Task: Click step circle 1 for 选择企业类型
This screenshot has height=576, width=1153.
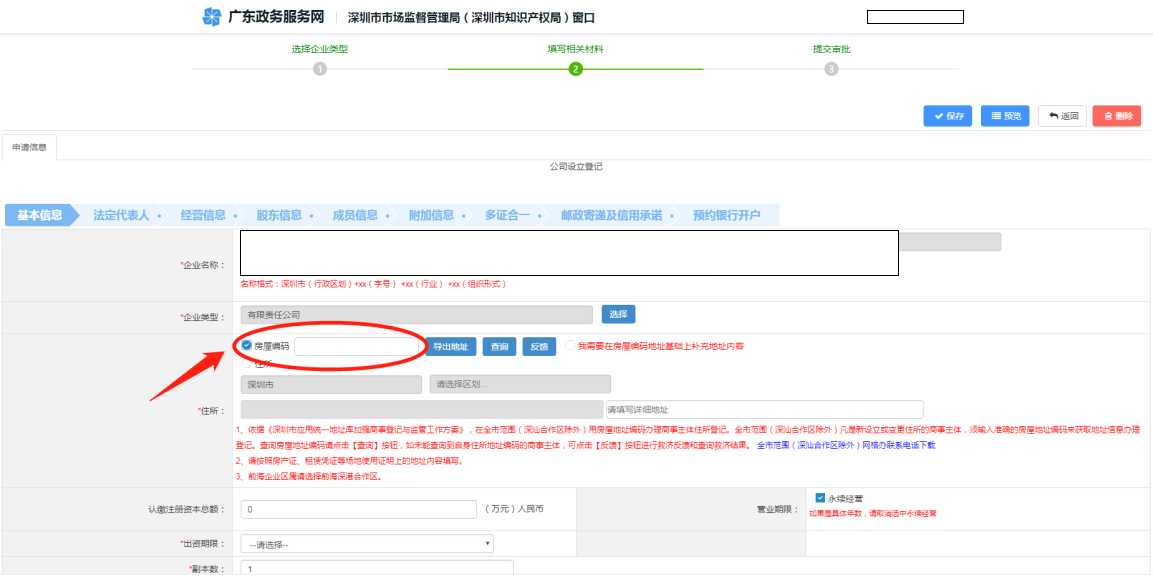Action: coord(321,68)
